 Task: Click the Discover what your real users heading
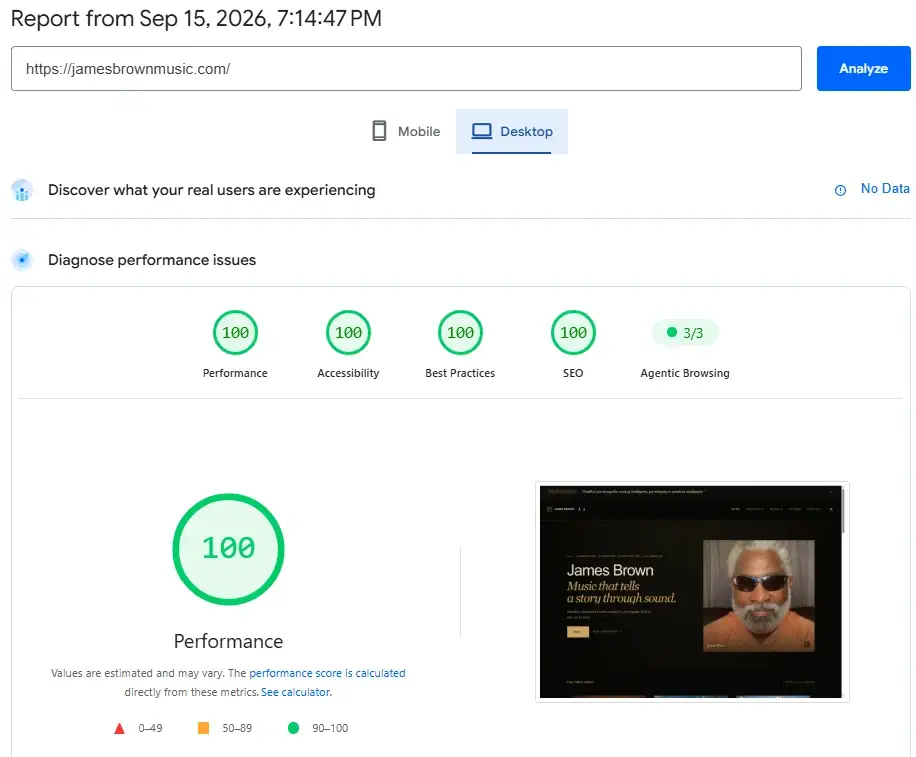[x=211, y=190]
